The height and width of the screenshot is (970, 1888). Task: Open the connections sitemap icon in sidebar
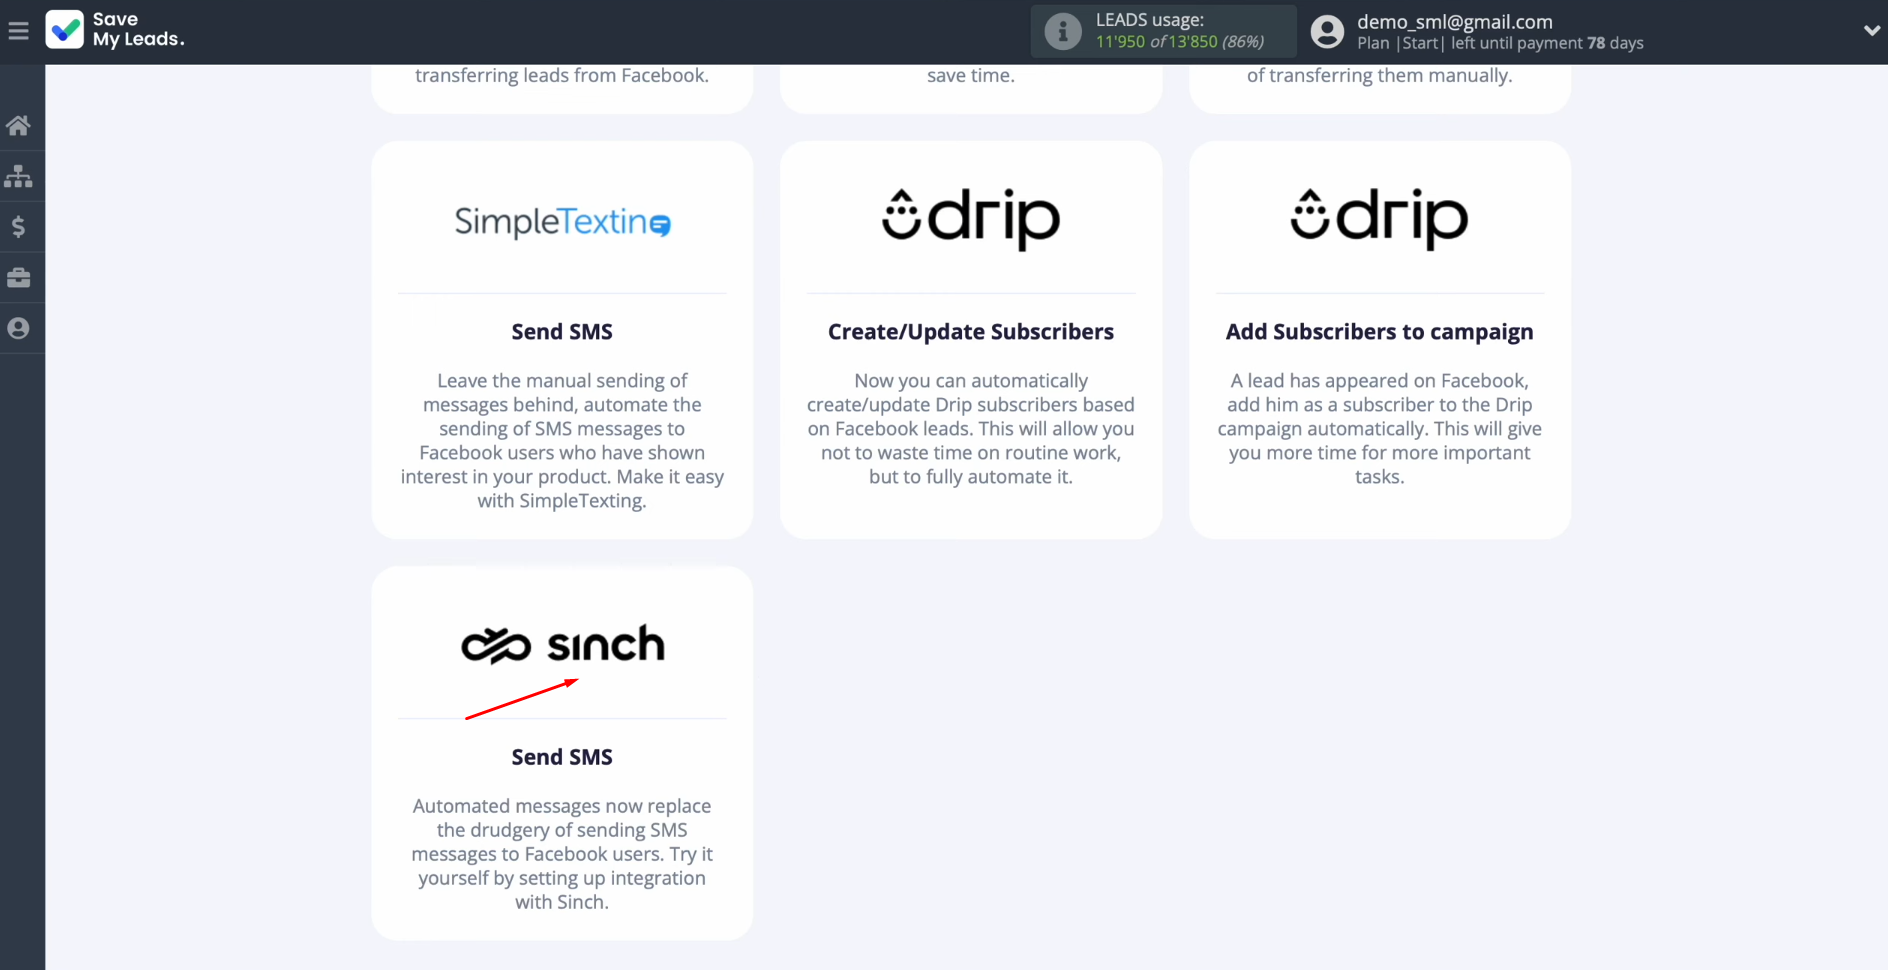point(18,176)
